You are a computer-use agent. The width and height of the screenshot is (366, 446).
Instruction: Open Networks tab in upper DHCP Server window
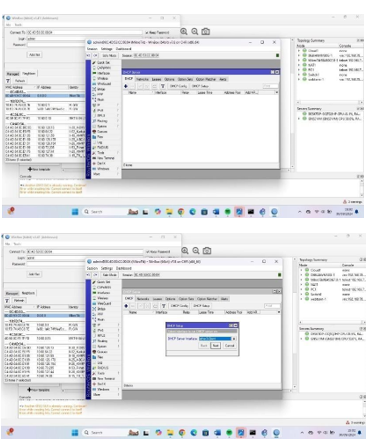(142, 79)
